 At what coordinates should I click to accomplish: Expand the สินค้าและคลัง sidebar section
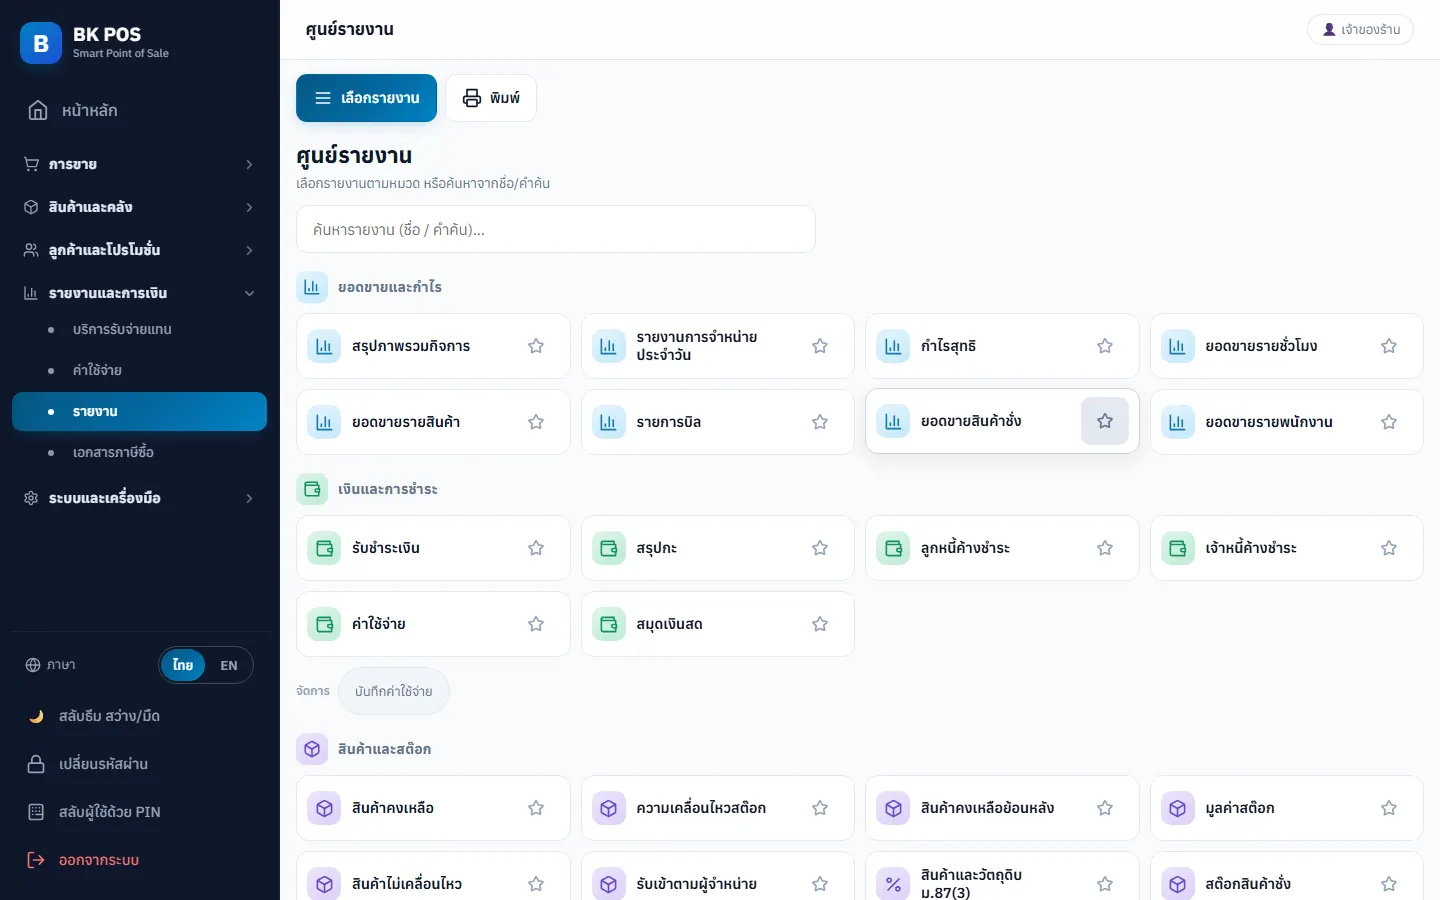tap(139, 207)
